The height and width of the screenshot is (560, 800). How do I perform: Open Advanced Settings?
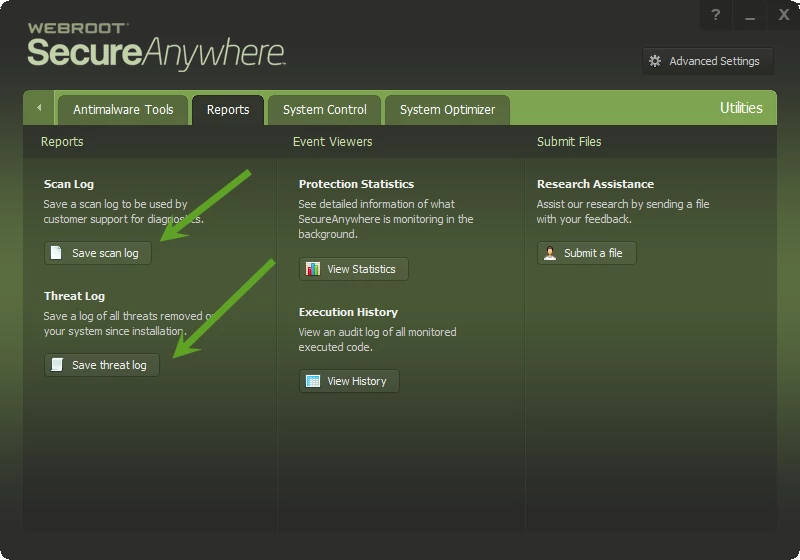click(x=708, y=61)
